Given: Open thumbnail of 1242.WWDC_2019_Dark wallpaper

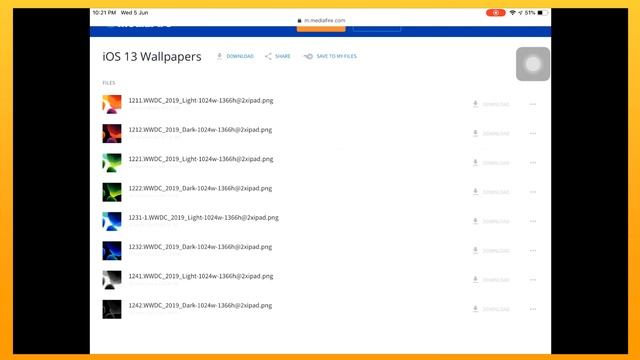Looking at the screenshot, I should click(x=112, y=309).
